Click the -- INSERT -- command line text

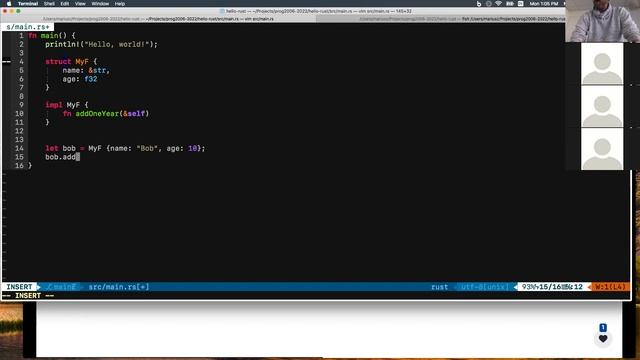pos(28,296)
